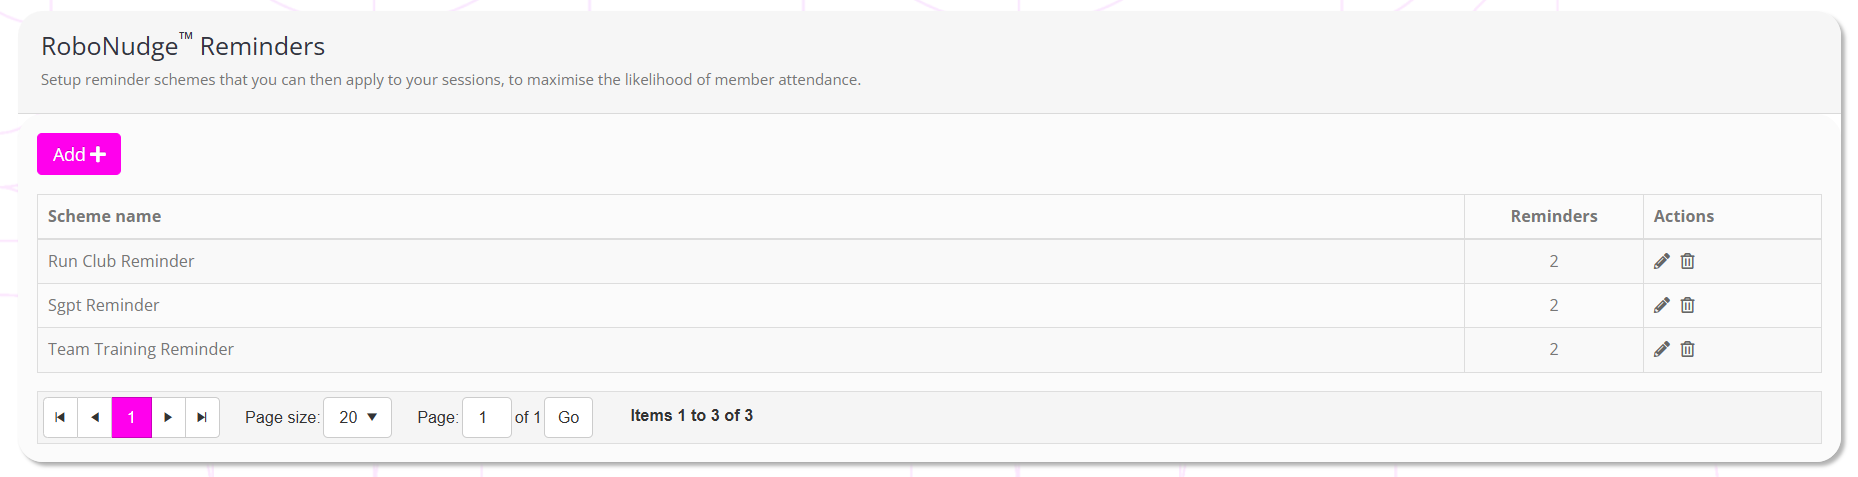This screenshot has height=477, width=1858.
Task: Click the Add reminder scheme button
Action: (x=79, y=154)
